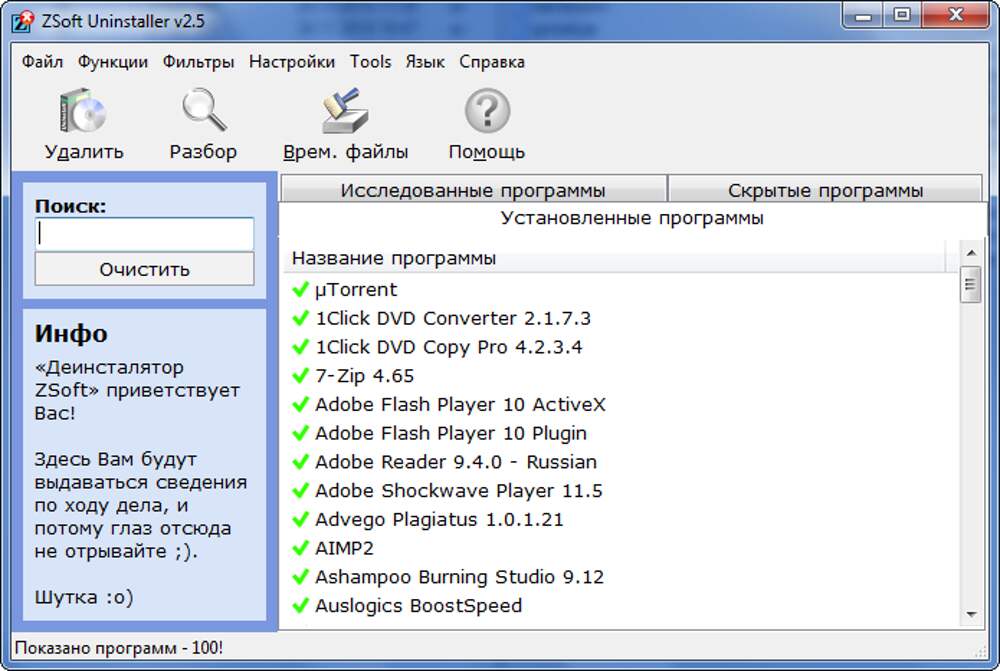This screenshot has height=671, width=1000.
Task: Click the Удалить uninstall toolbar icon
Action: [83, 112]
